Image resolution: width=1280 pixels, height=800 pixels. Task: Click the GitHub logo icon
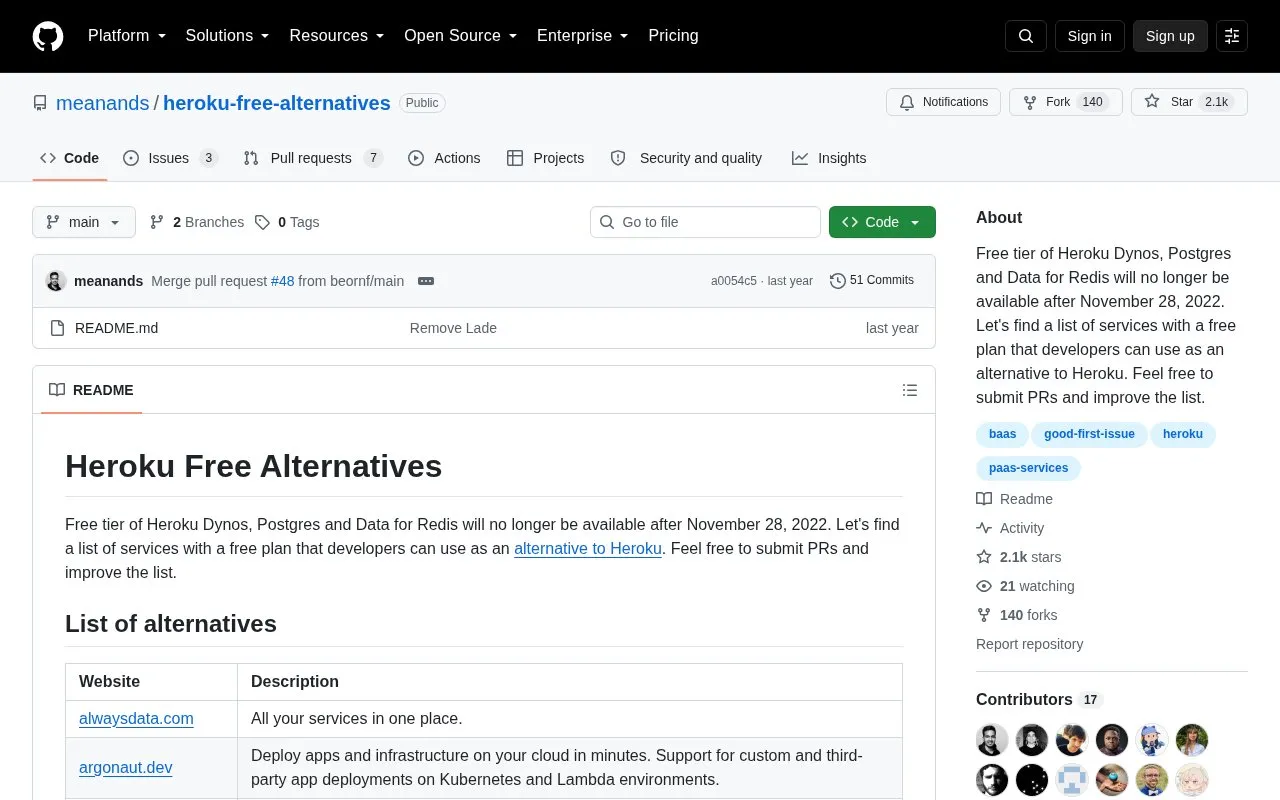[48, 36]
